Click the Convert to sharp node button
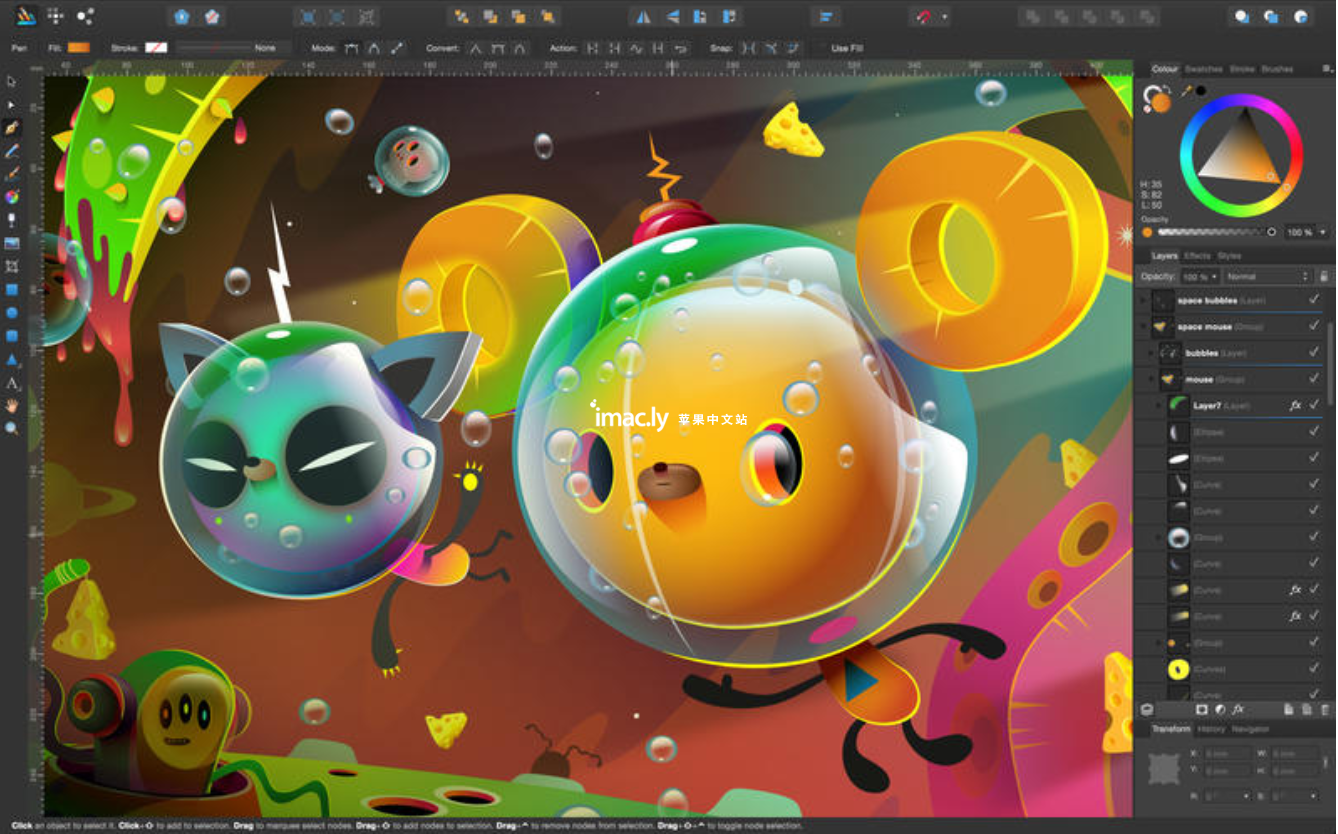Screen dimensions: 1338x834 476,48
